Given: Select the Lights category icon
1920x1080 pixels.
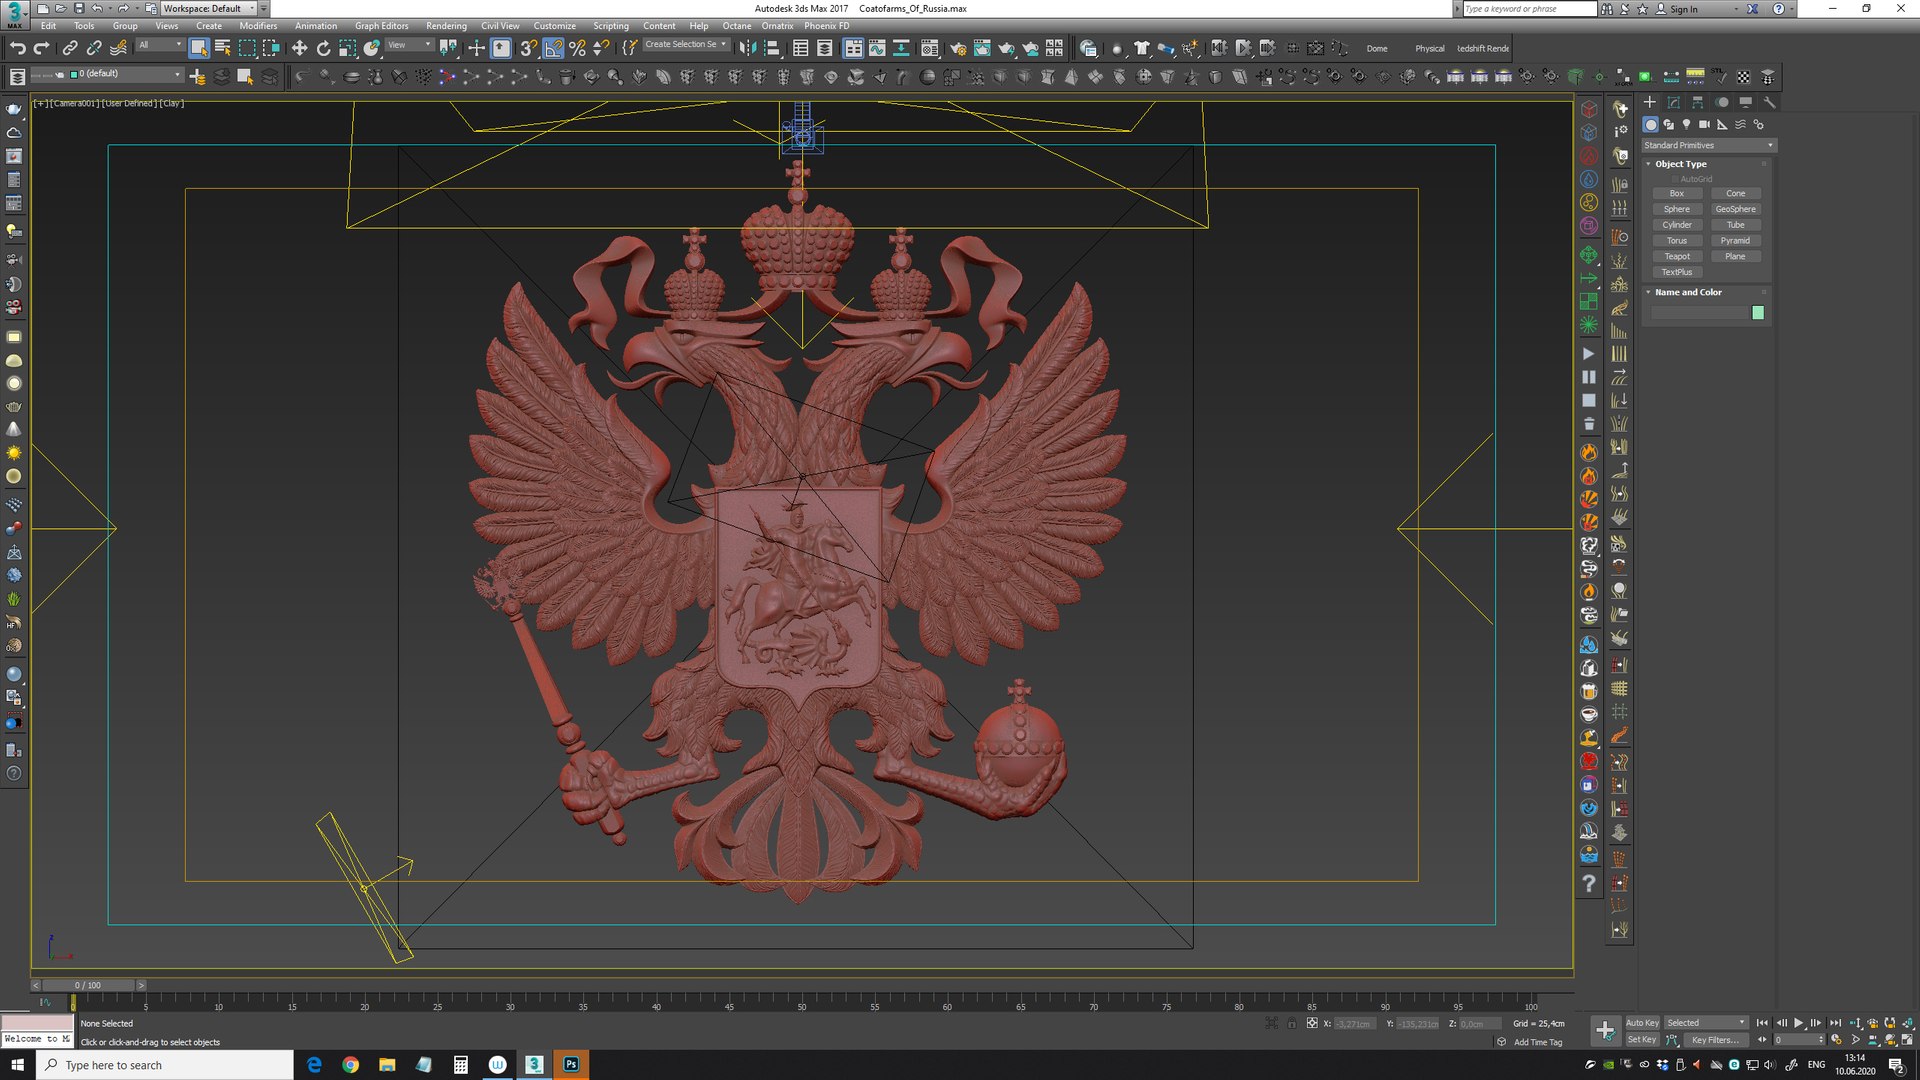Looking at the screenshot, I should click(1687, 124).
